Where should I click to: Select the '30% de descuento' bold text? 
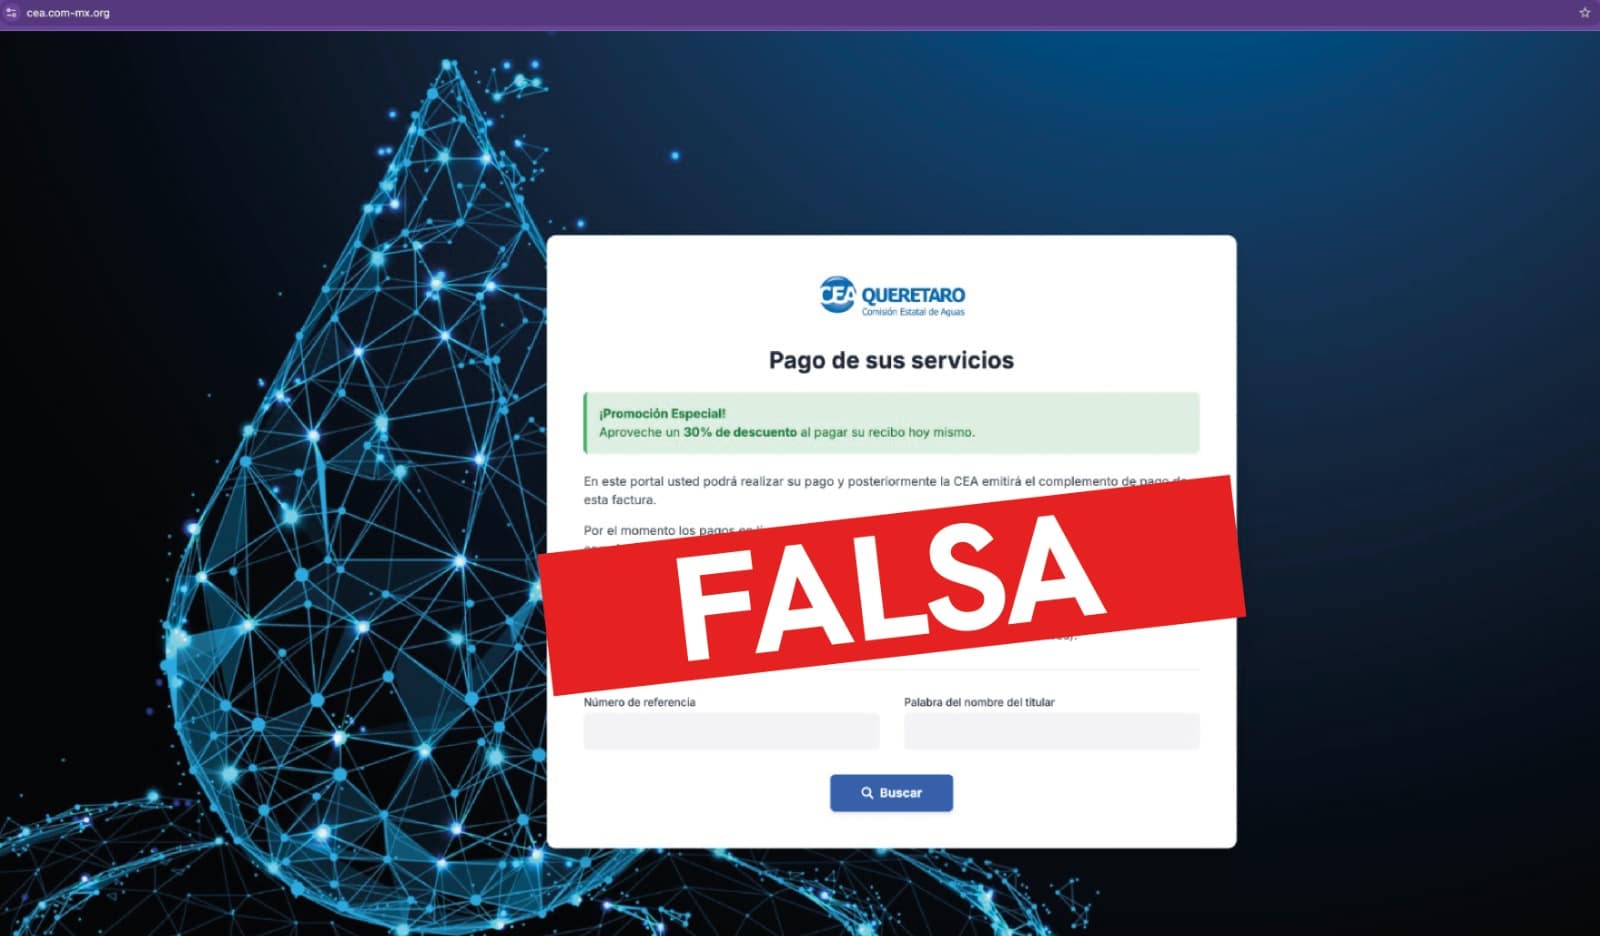pyautogui.click(x=740, y=432)
